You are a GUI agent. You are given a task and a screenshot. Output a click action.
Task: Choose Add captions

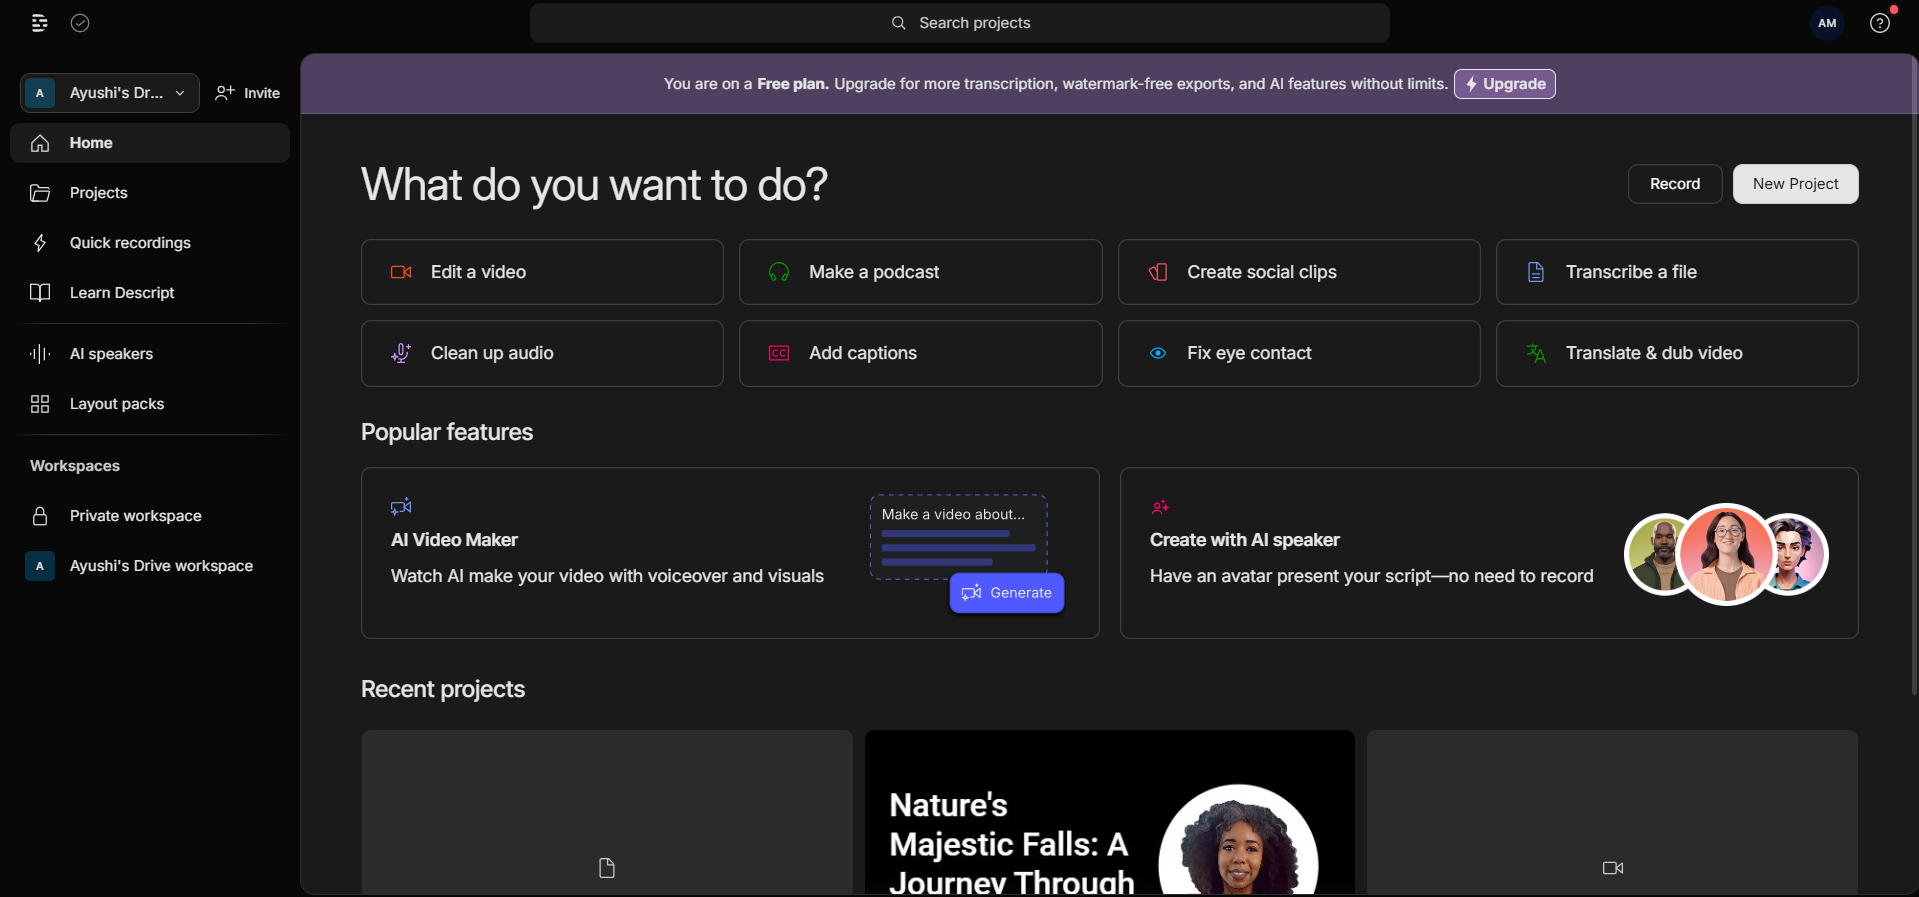point(921,353)
